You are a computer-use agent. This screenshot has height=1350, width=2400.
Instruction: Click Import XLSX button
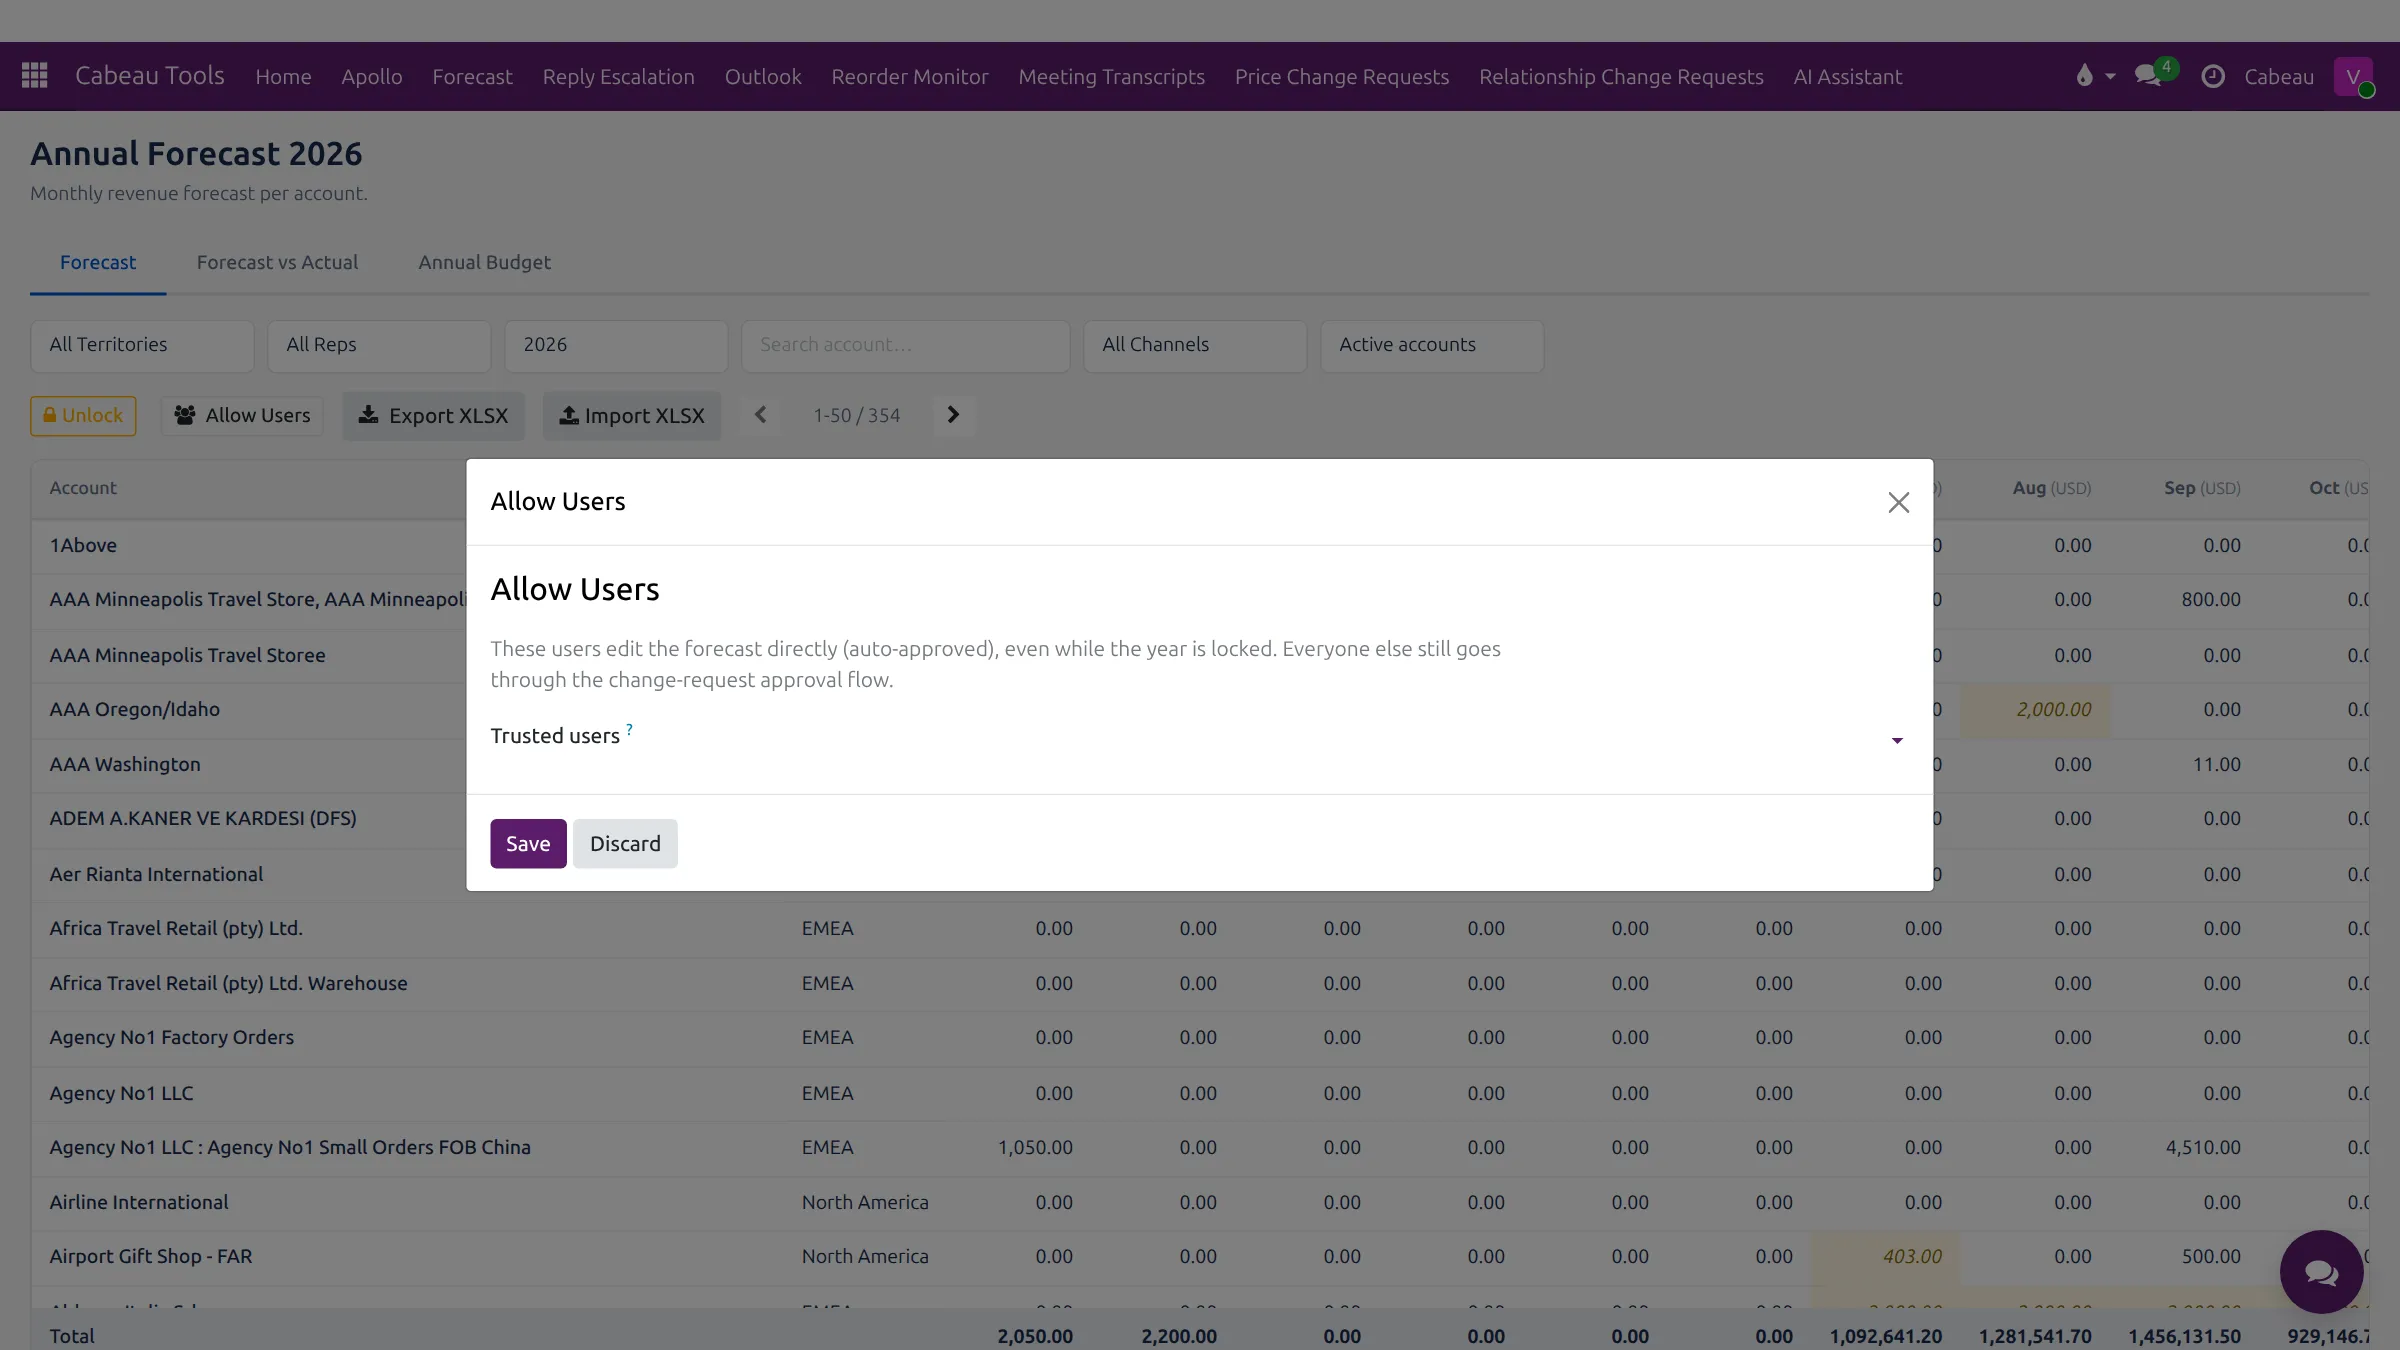(632, 415)
